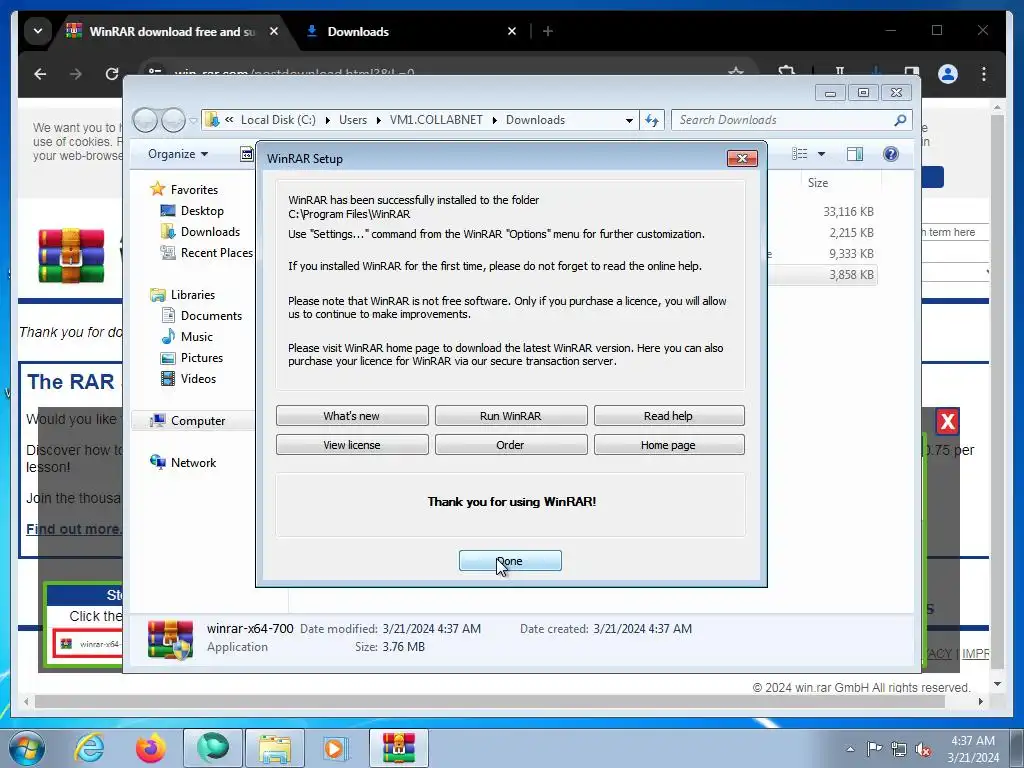Click Chrome back arrow
This screenshot has height=768, width=1024.
coord(40,74)
